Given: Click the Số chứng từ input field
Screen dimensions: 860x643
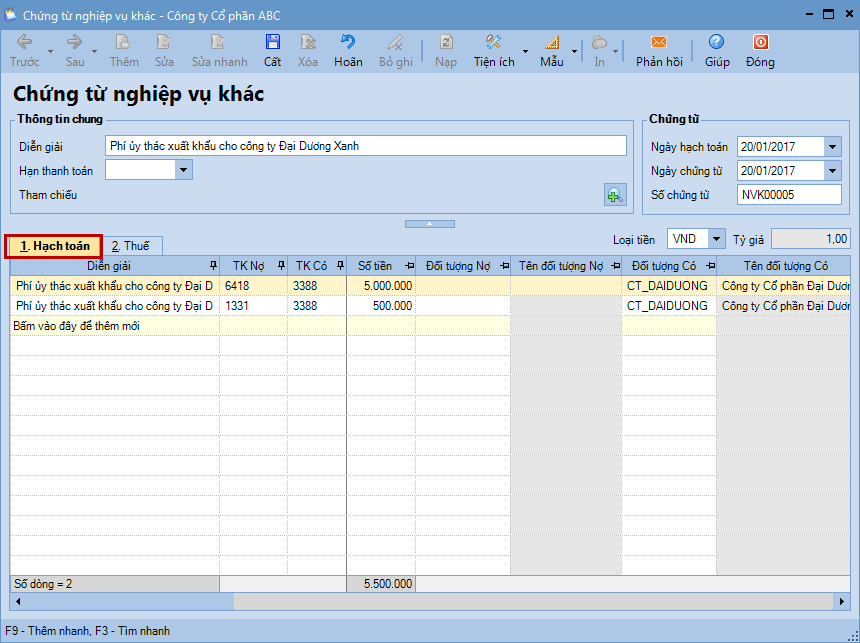Looking at the screenshot, I should click(x=788, y=195).
